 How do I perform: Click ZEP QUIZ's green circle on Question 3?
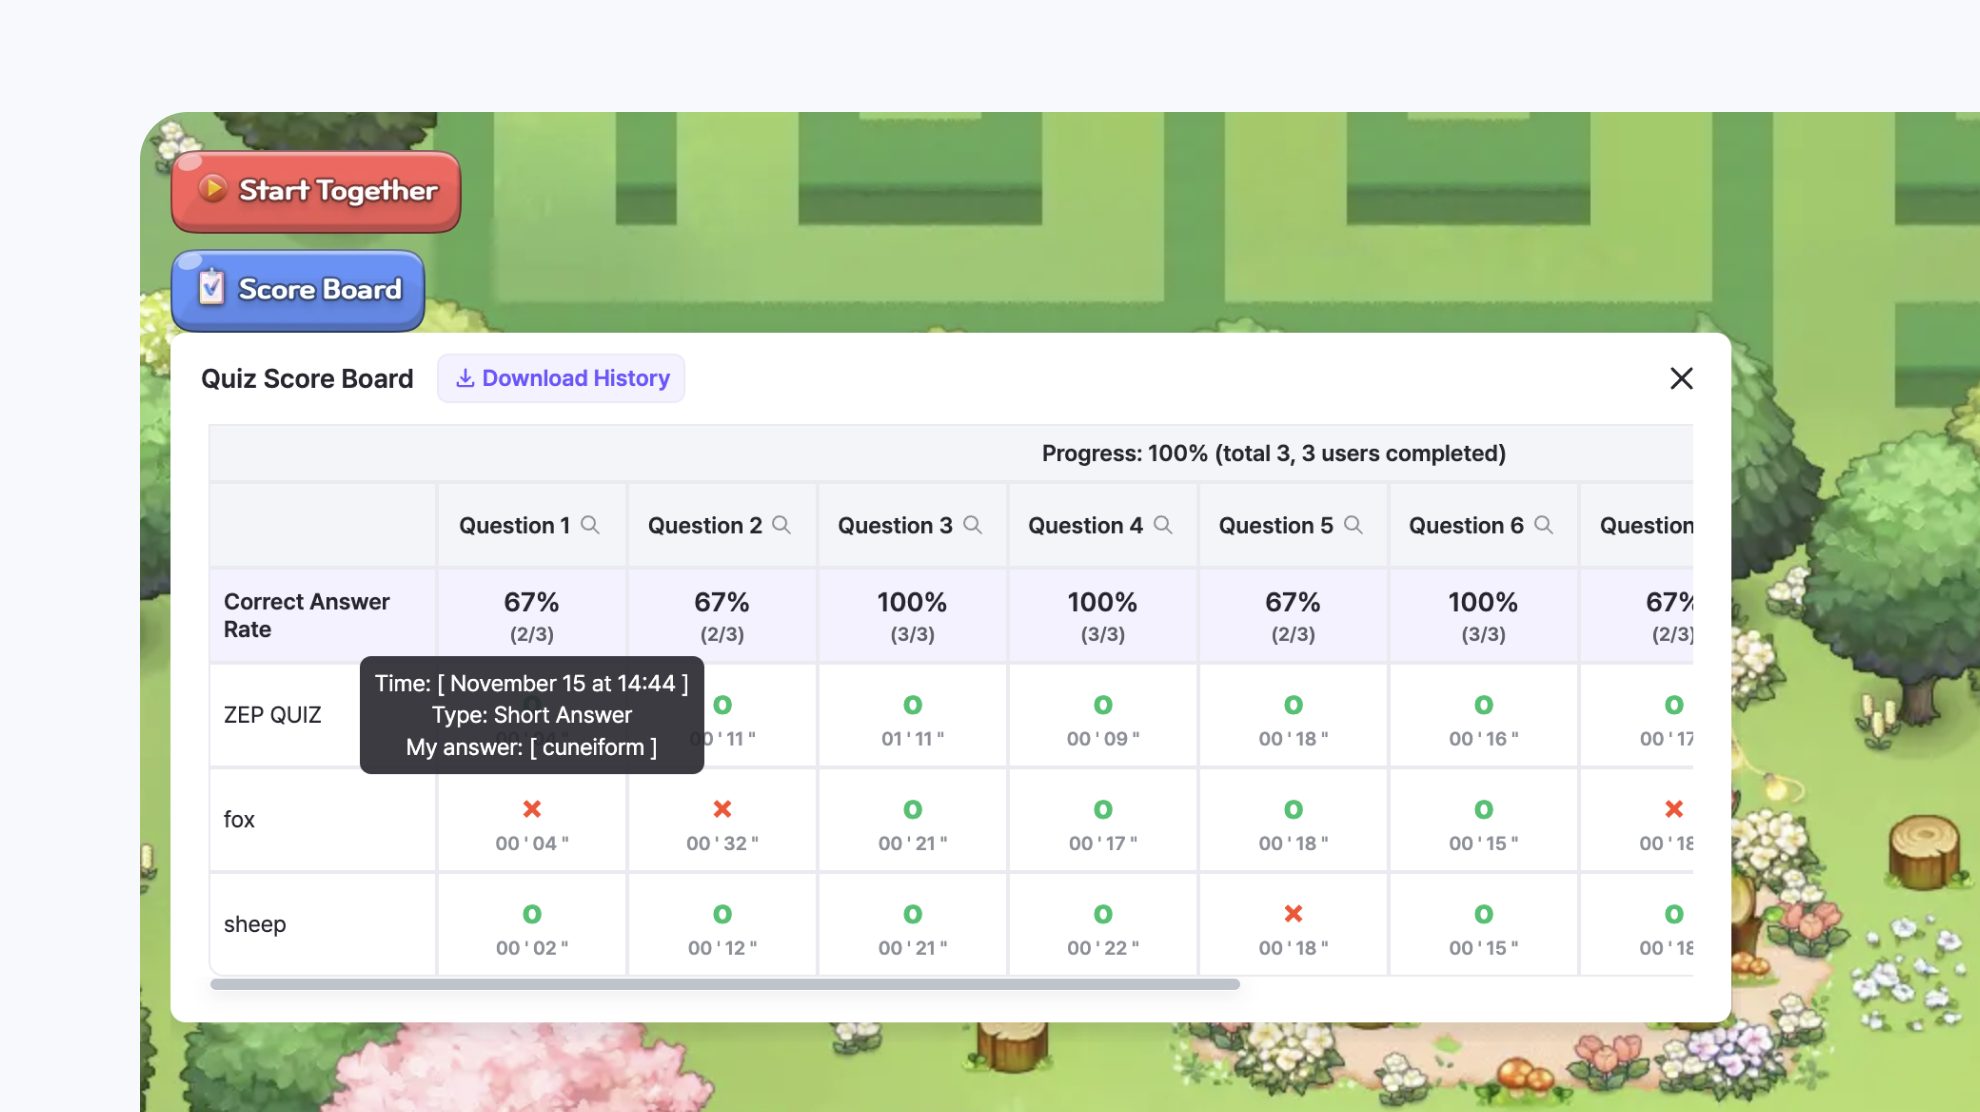tap(912, 705)
